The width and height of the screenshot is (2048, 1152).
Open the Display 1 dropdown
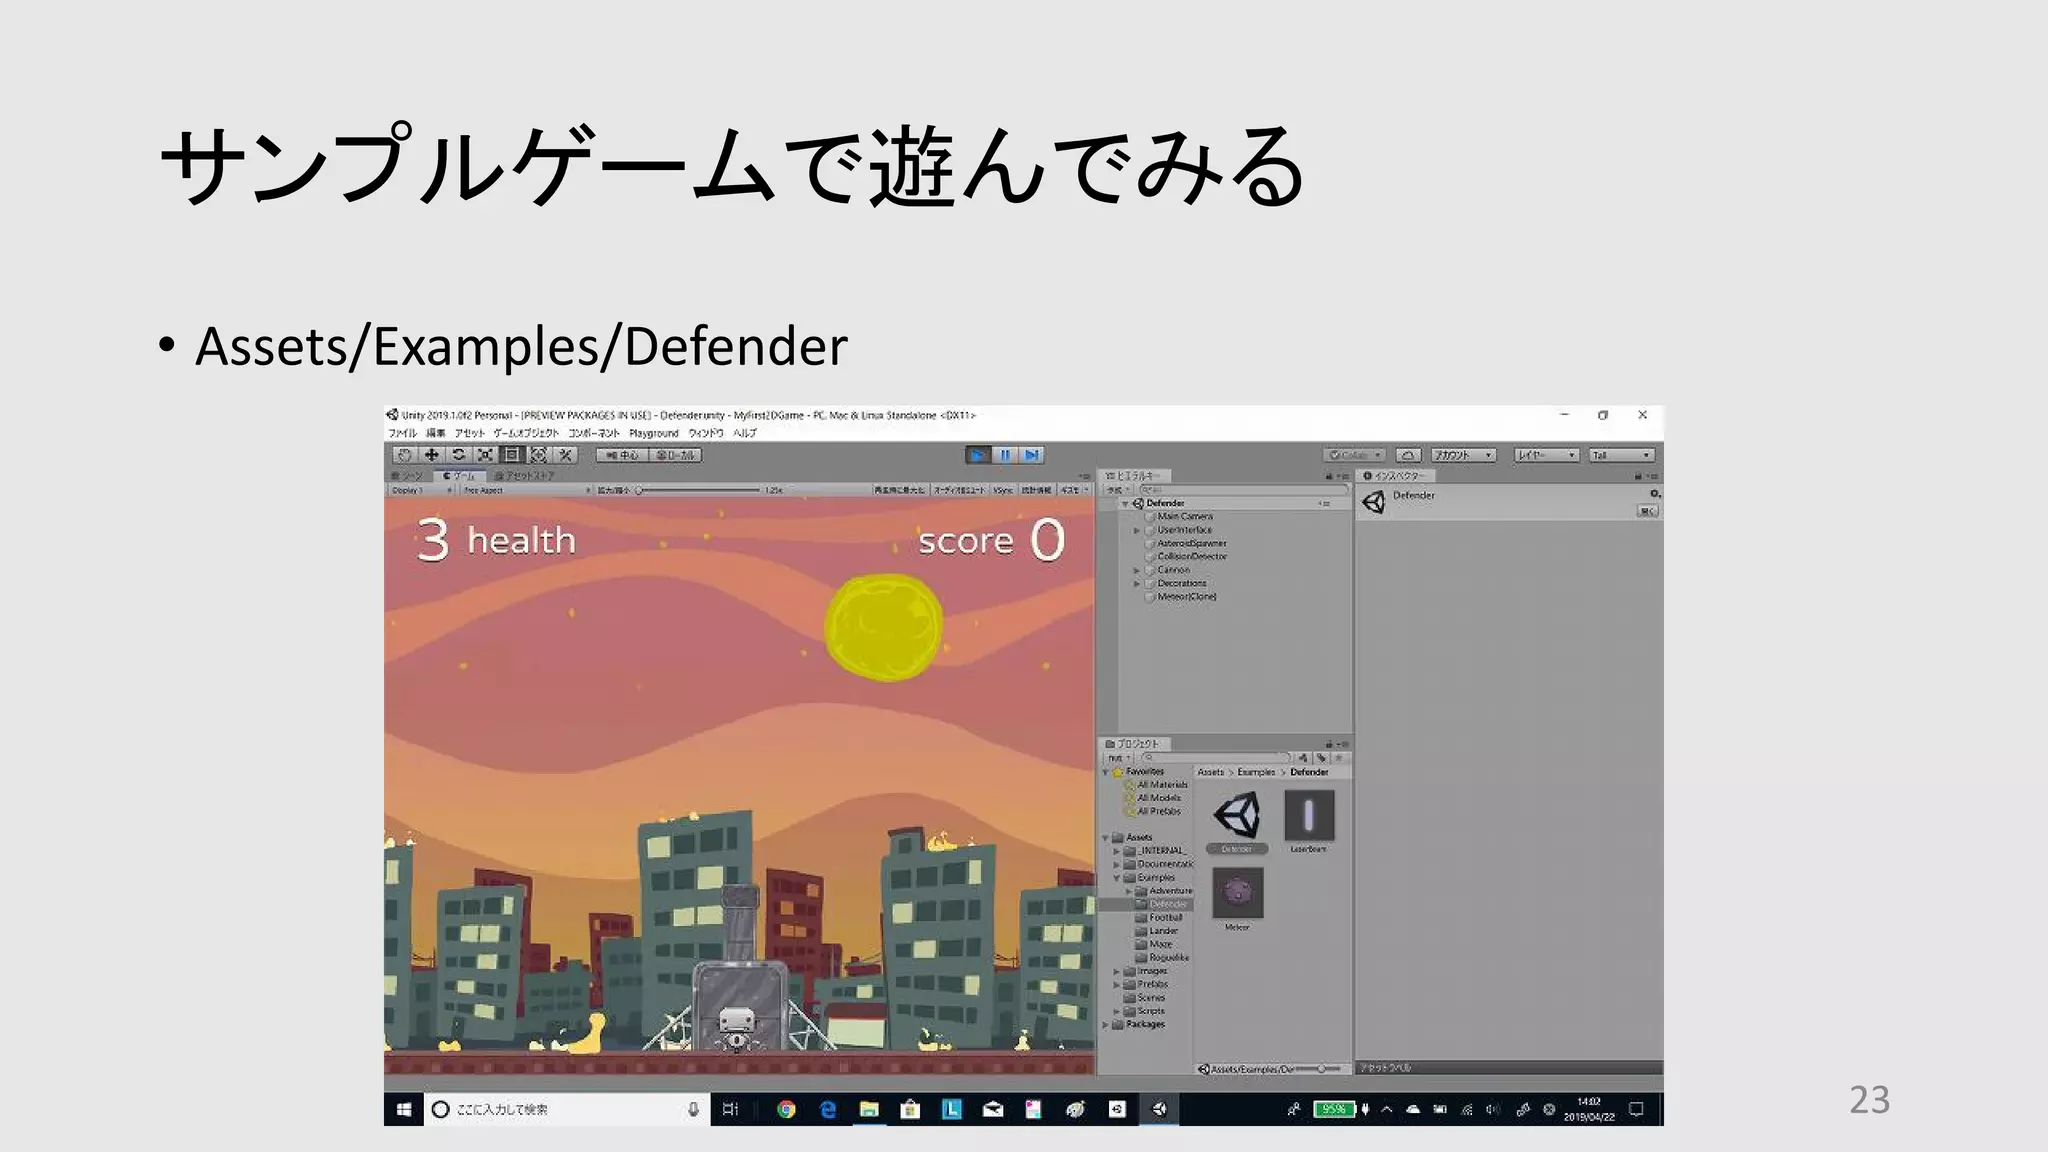pos(421,490)
